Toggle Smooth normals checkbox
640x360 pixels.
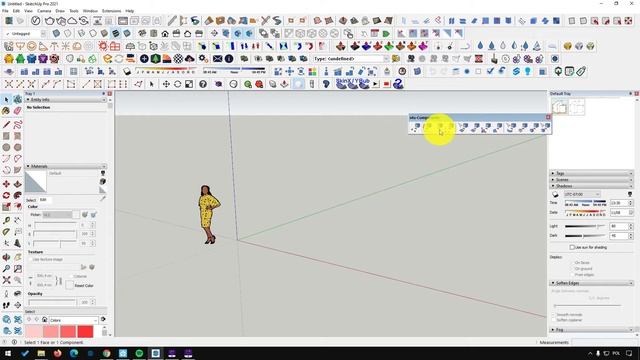pos(554,315)
